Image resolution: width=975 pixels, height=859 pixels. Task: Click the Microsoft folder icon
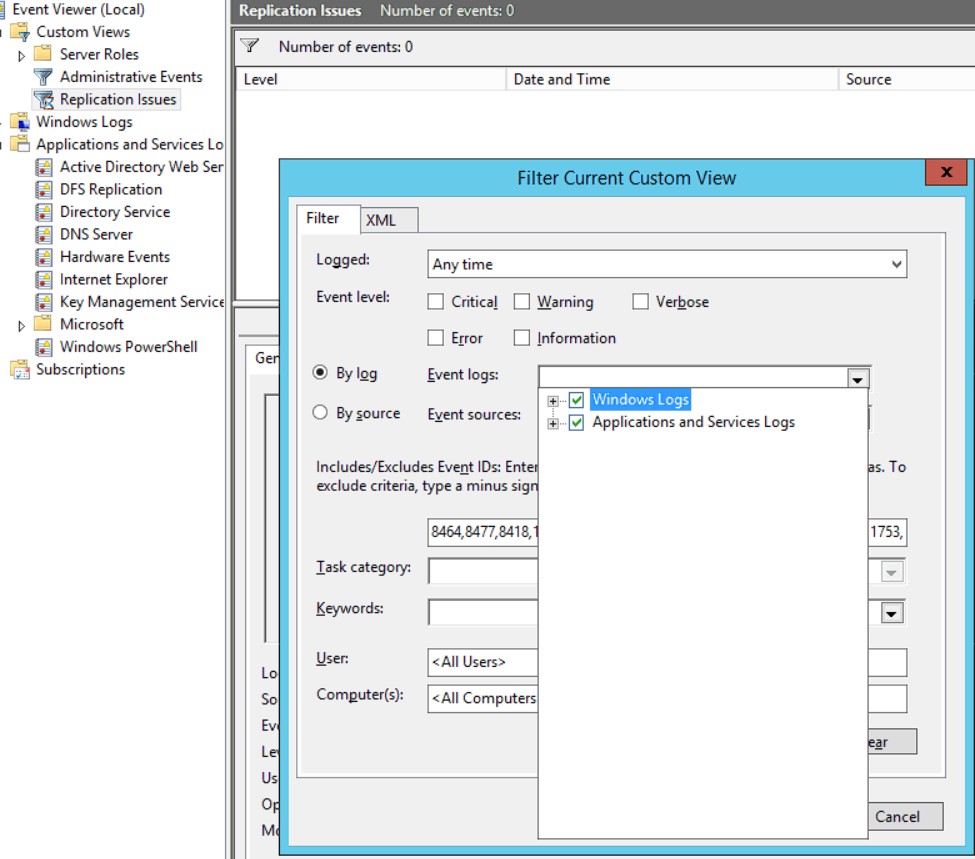[43, 323]
